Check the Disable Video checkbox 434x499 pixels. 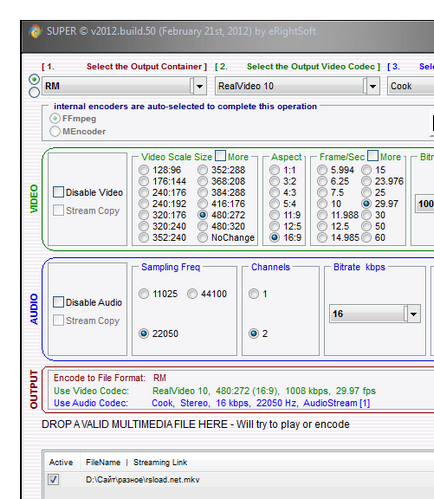click(58, 192)
